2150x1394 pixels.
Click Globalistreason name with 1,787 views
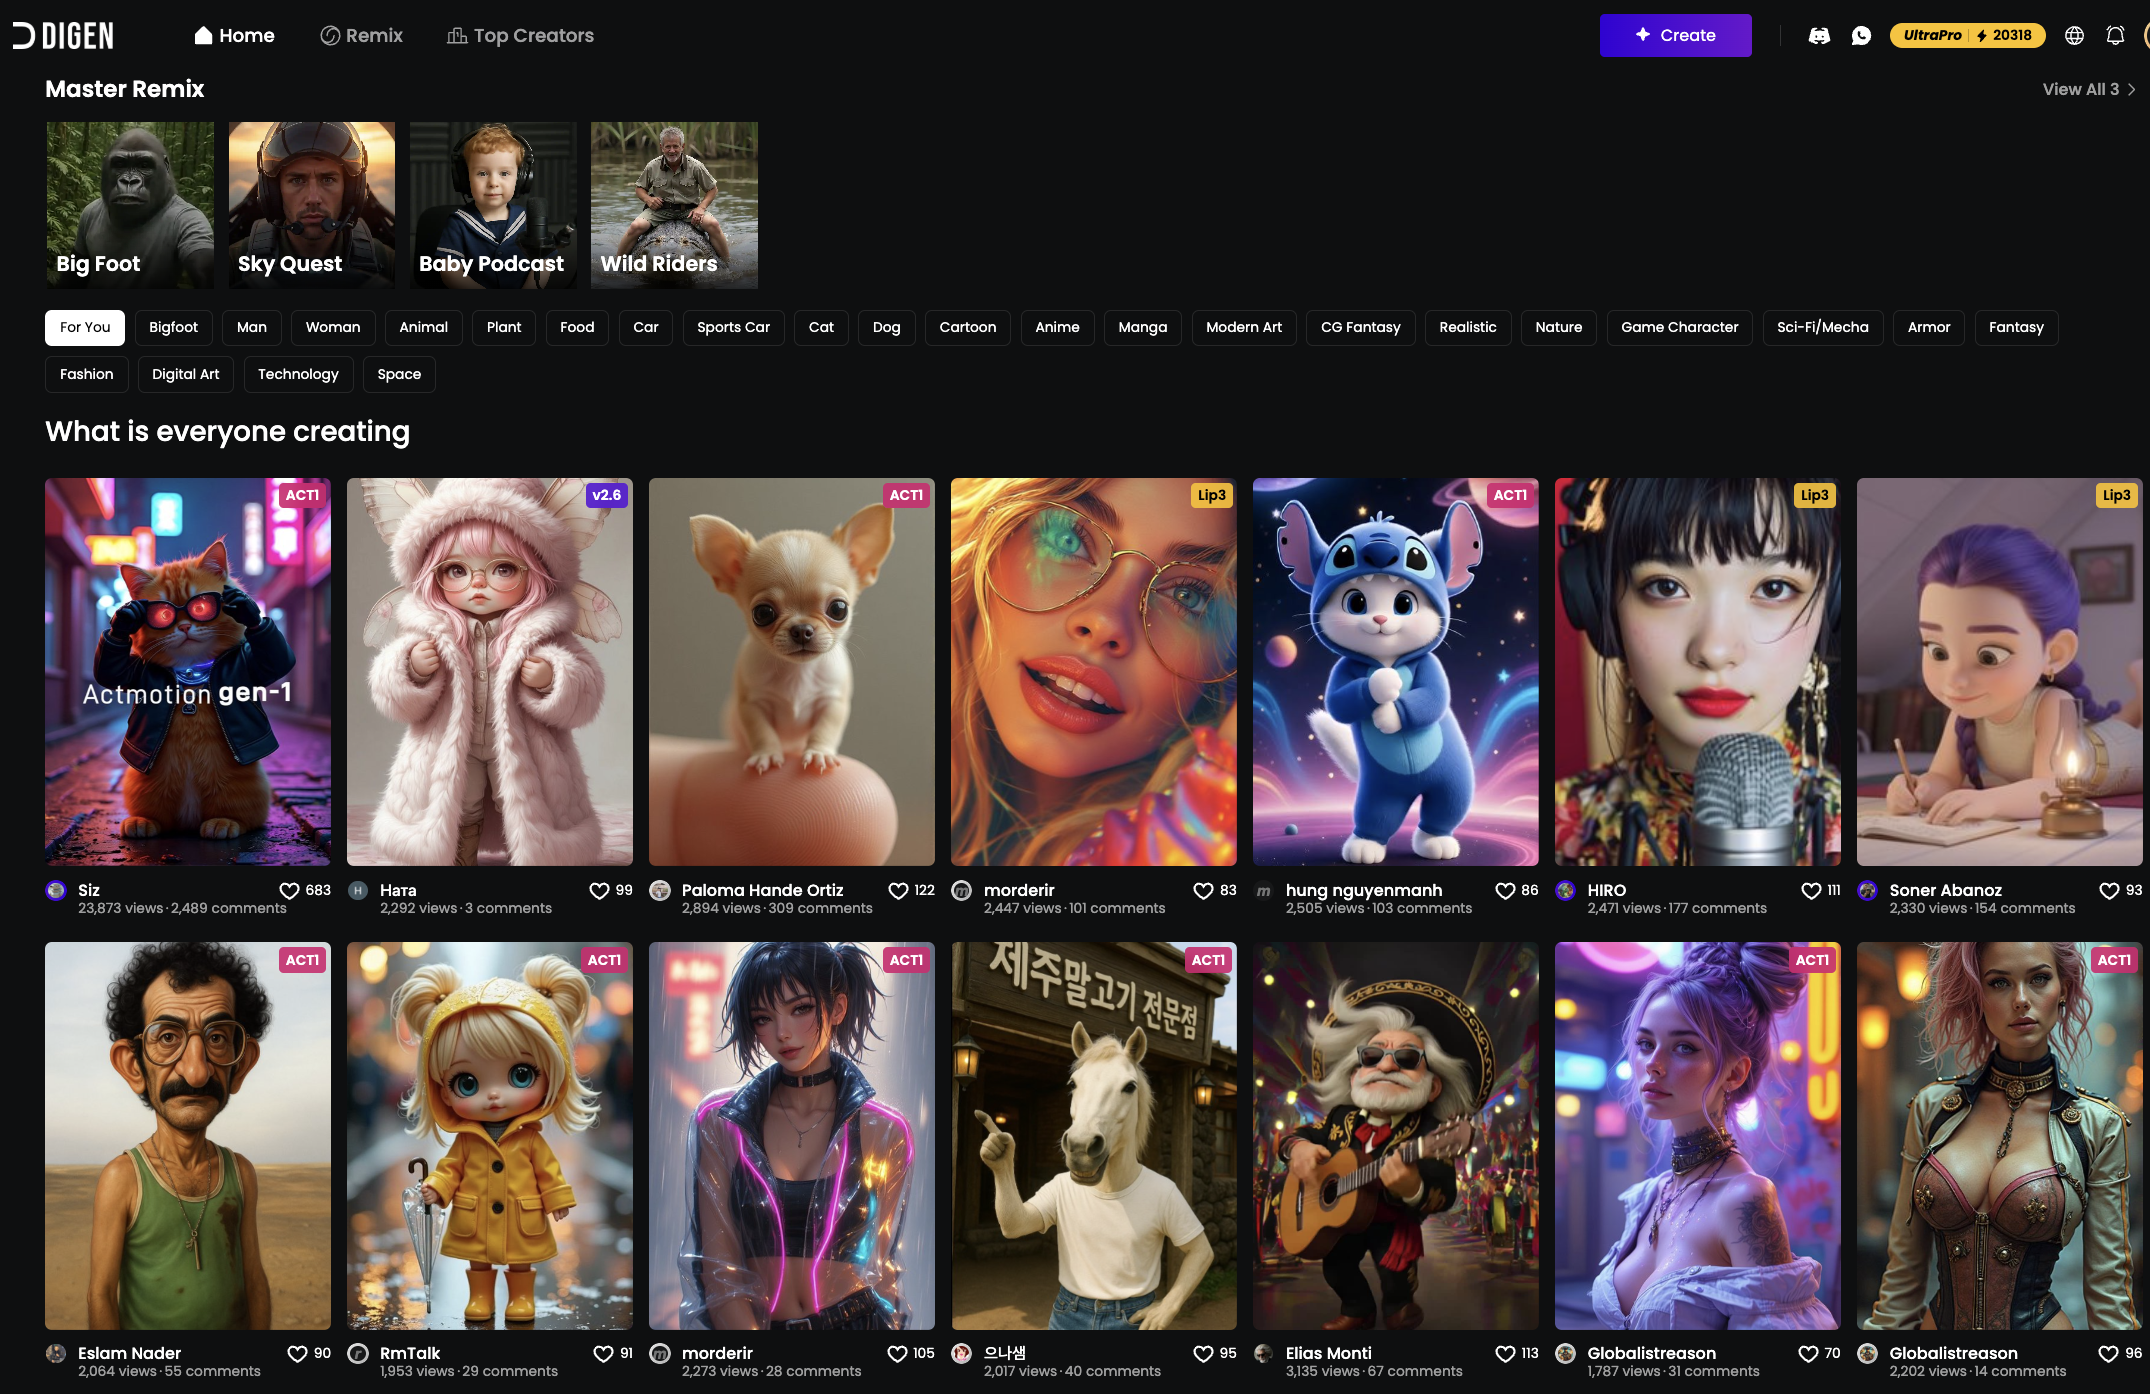[1651, 1353]
